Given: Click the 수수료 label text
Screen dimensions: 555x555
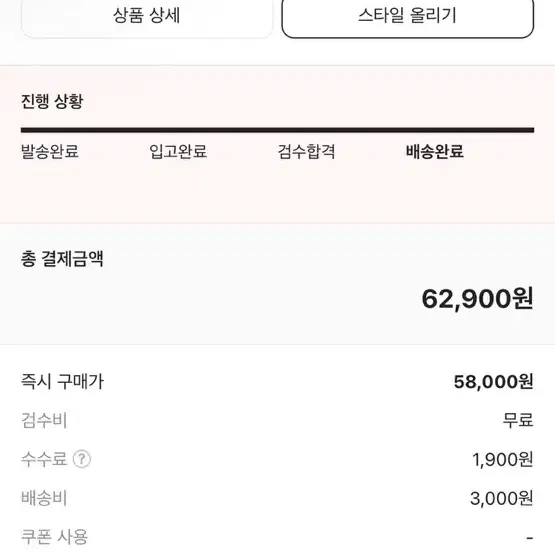Looking at the screenshot, I should tap(44, 459).
